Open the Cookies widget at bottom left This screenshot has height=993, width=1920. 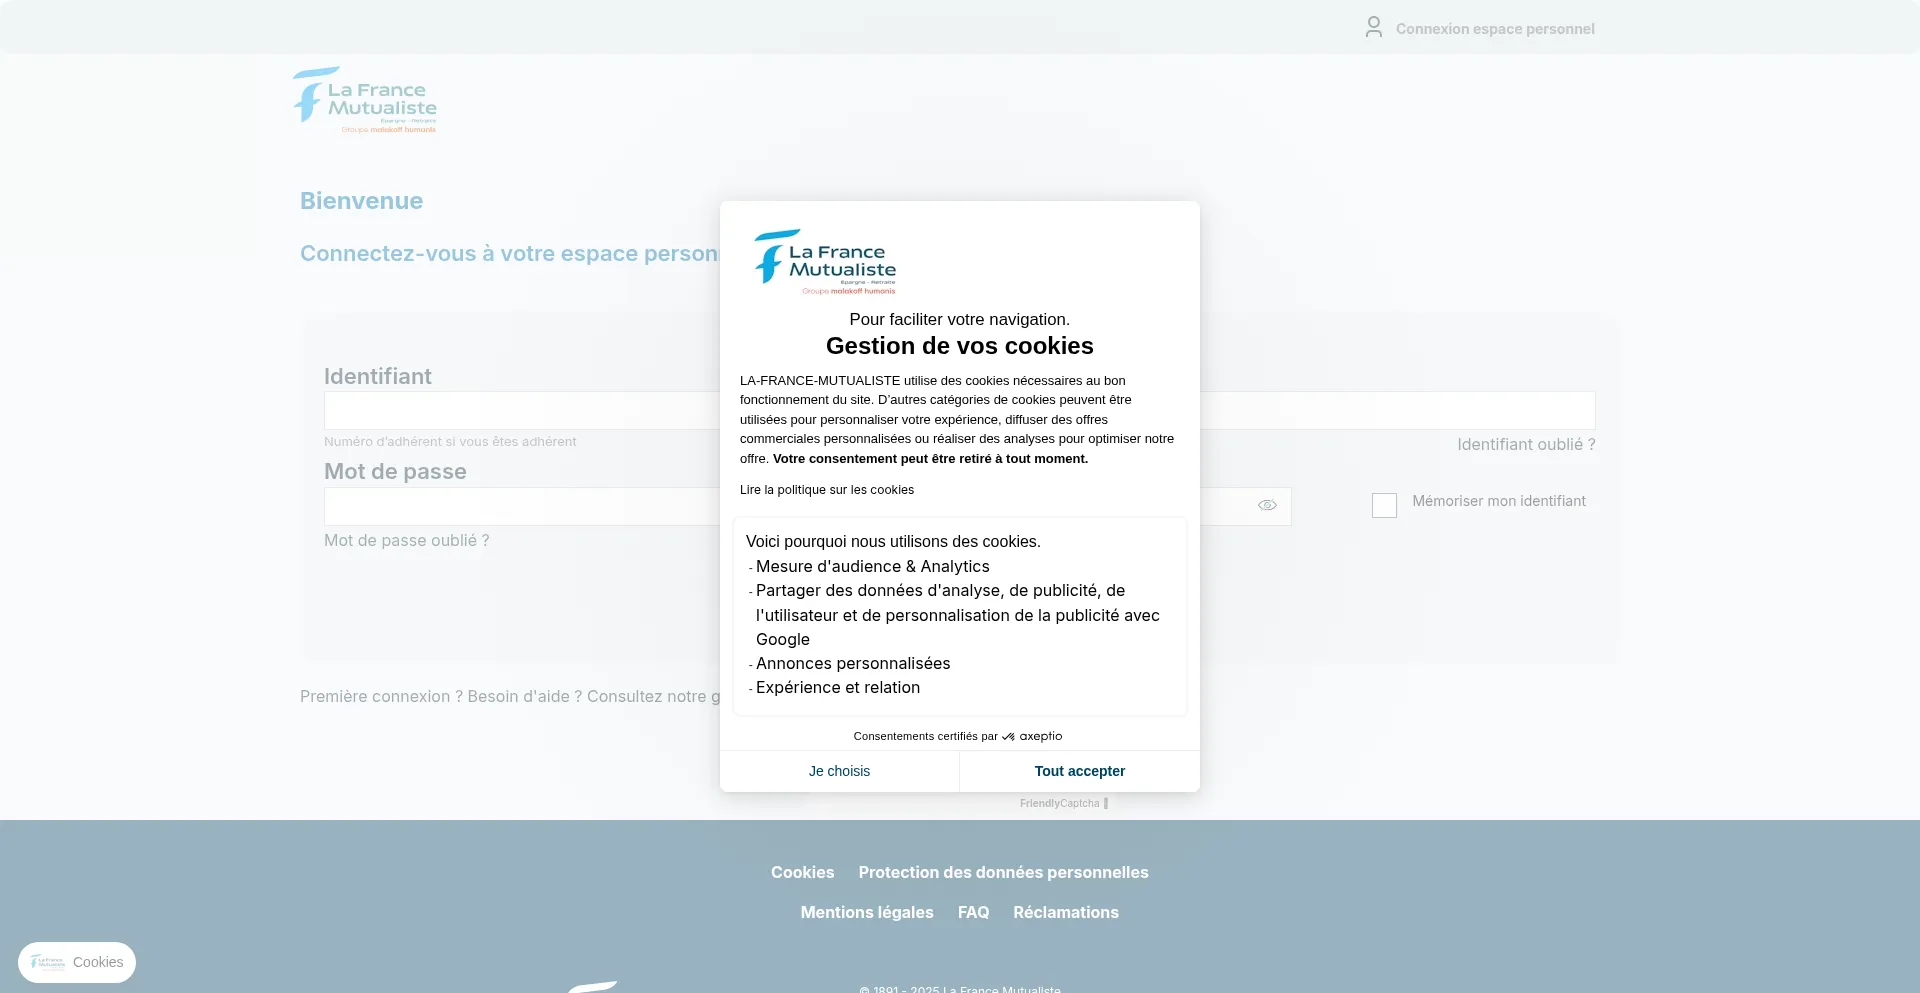77,962
